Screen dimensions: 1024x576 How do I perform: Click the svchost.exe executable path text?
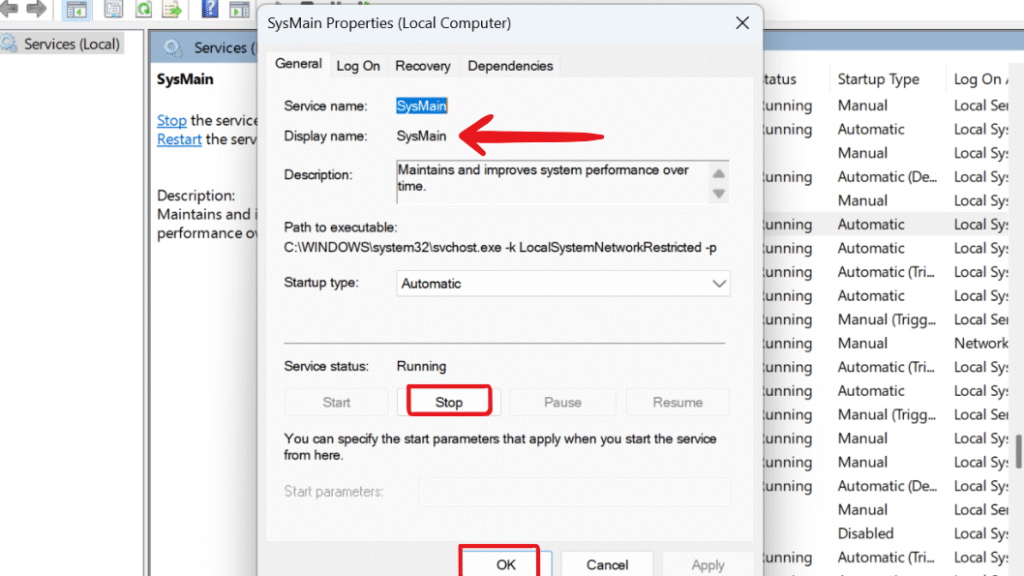point(500,248)
